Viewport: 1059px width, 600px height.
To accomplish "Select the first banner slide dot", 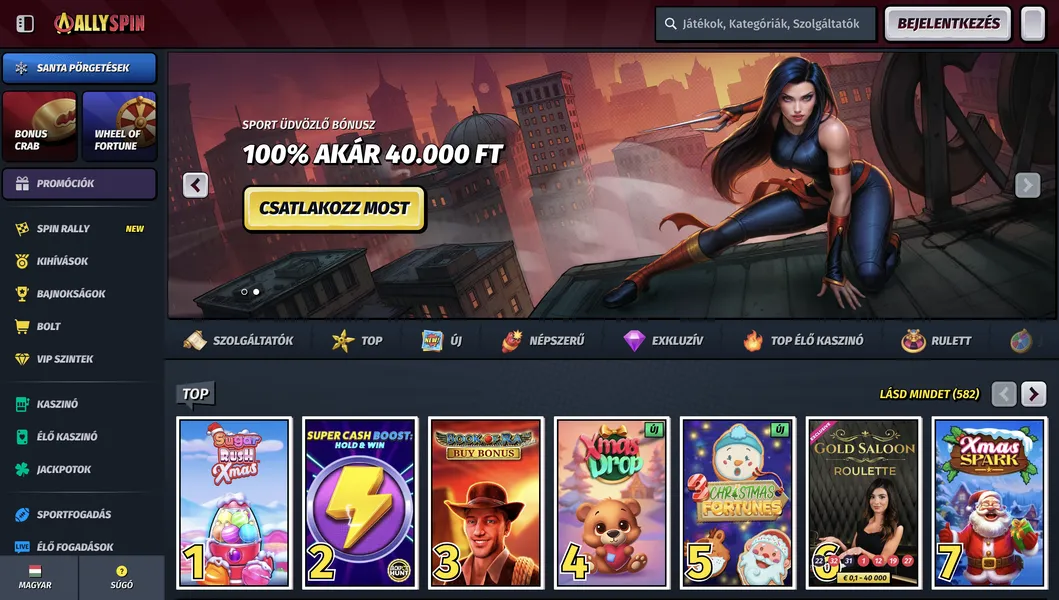I will click(x=244, y=292).
